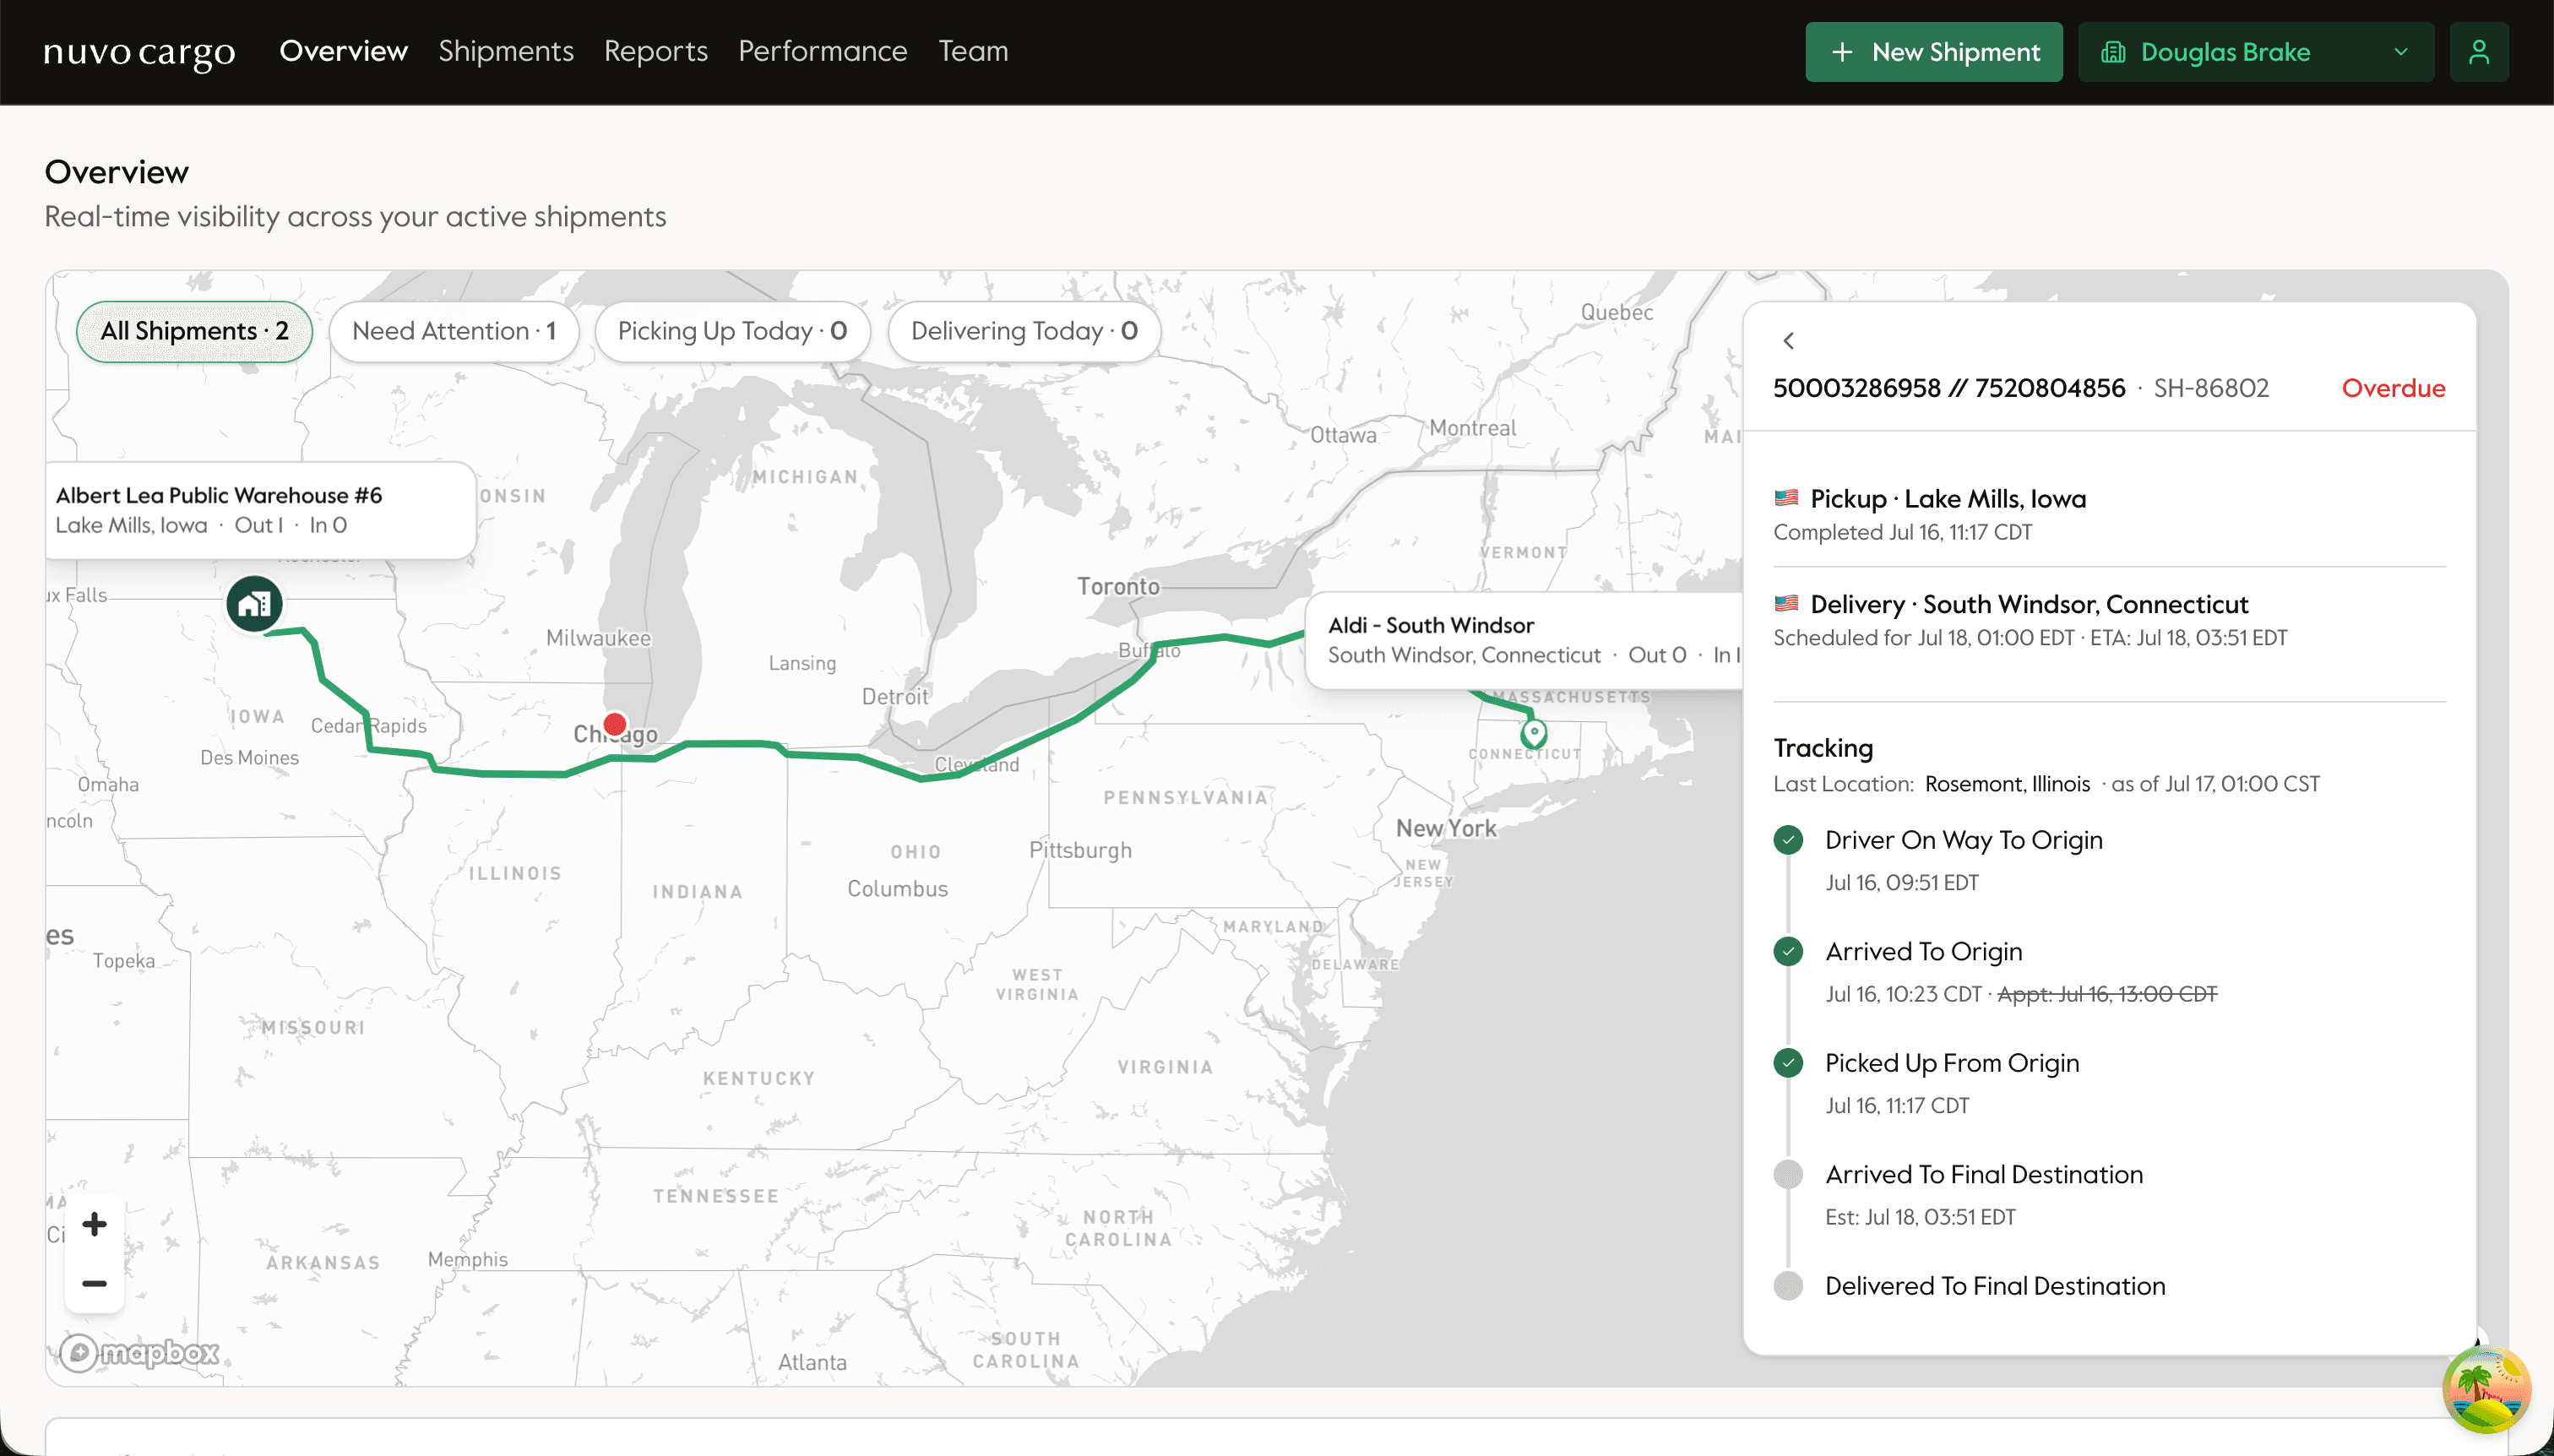Click the struck-through Appt: Jul 16, 13:00 CDT
Image resolution: width=2554 pixels, height=1456 pixels.
tap(2107, 994)
